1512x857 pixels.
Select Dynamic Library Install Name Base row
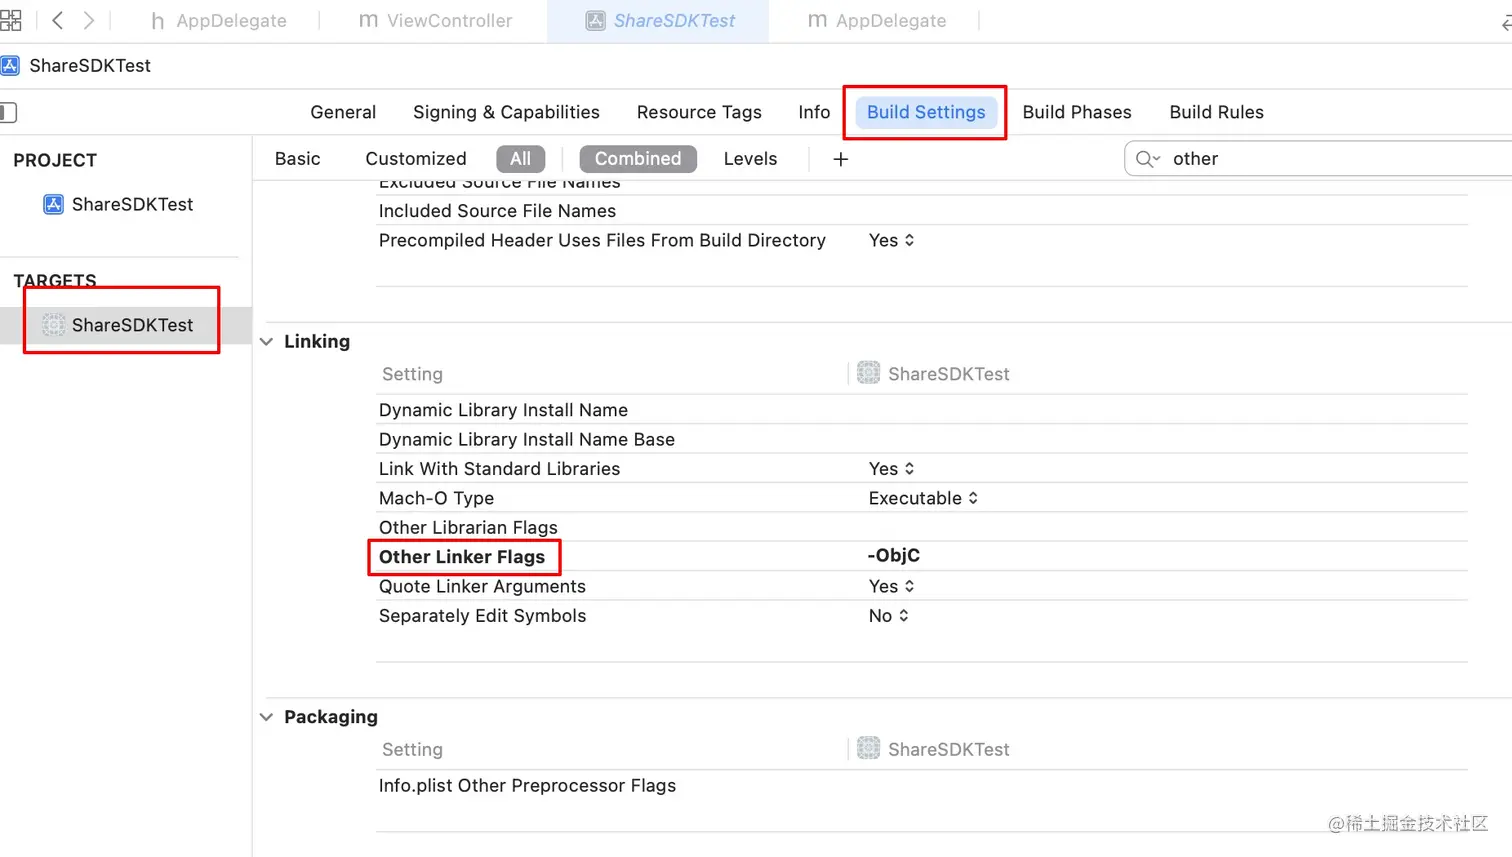(921, 439)
